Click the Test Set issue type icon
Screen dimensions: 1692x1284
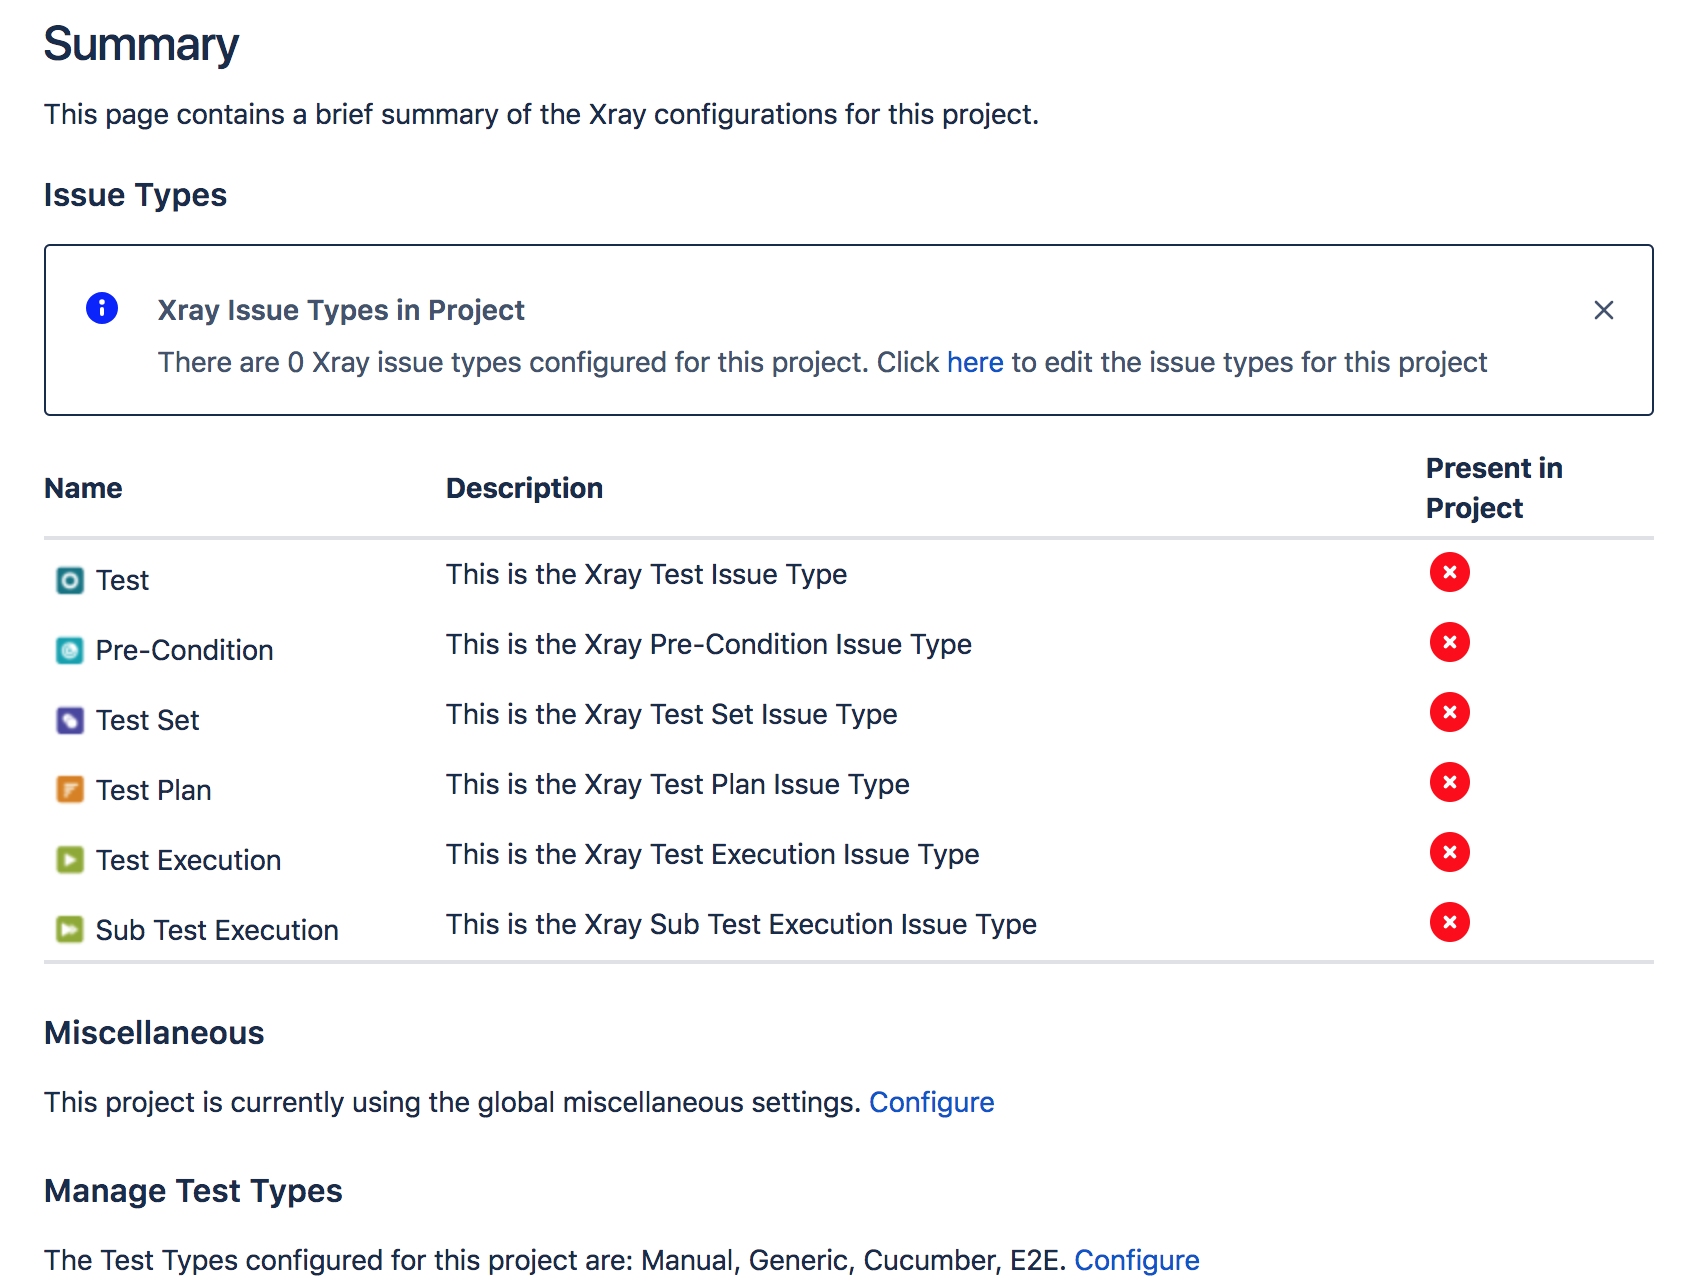(70, 720)
